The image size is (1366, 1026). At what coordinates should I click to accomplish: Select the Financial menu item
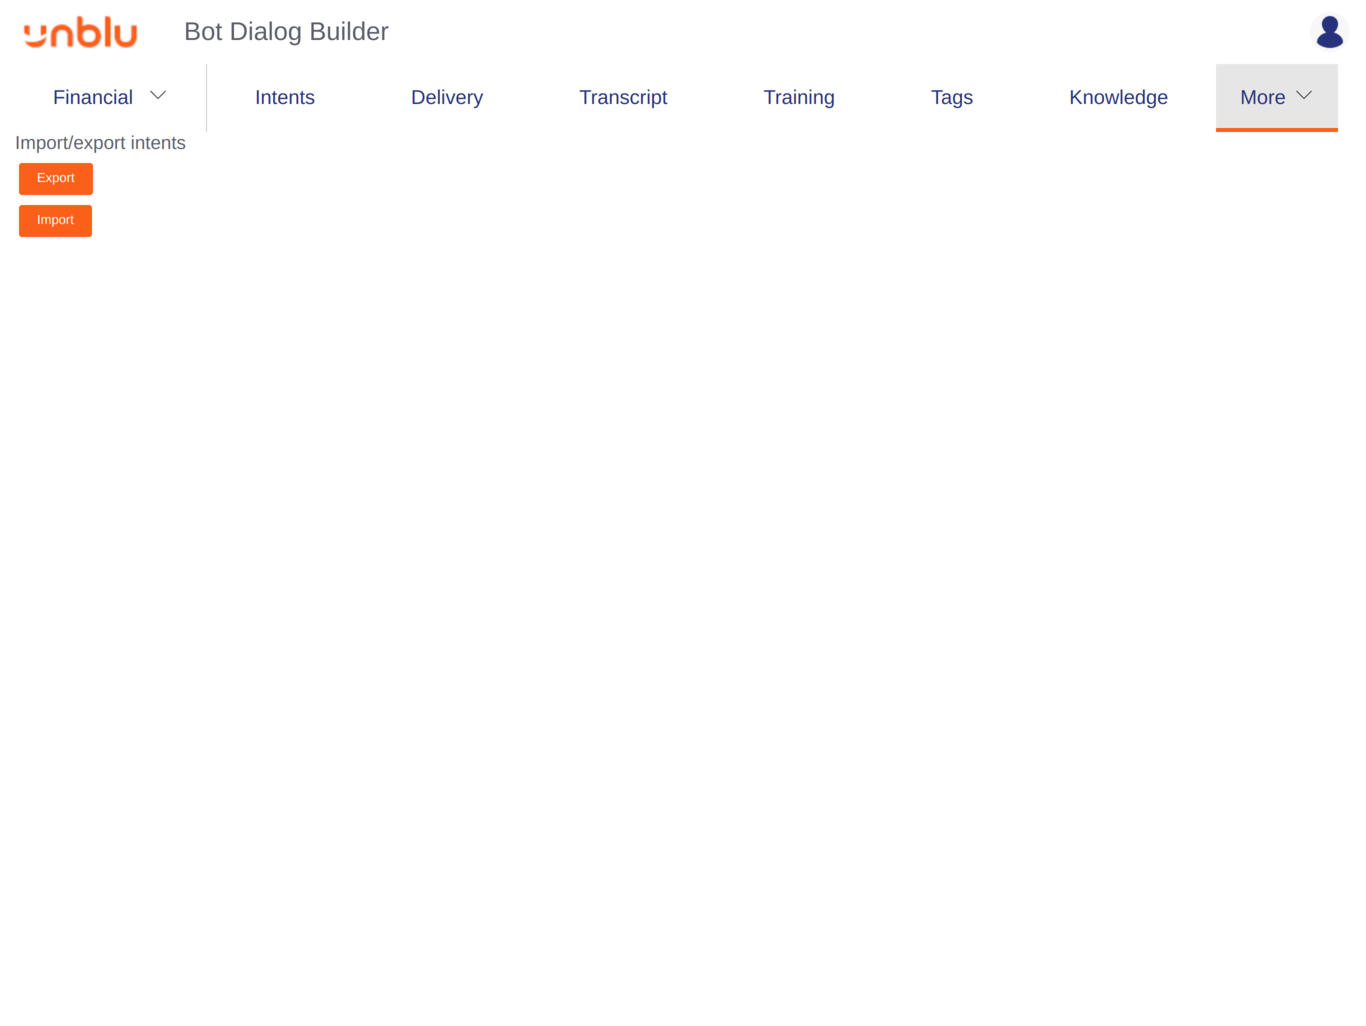pos(93,97)
